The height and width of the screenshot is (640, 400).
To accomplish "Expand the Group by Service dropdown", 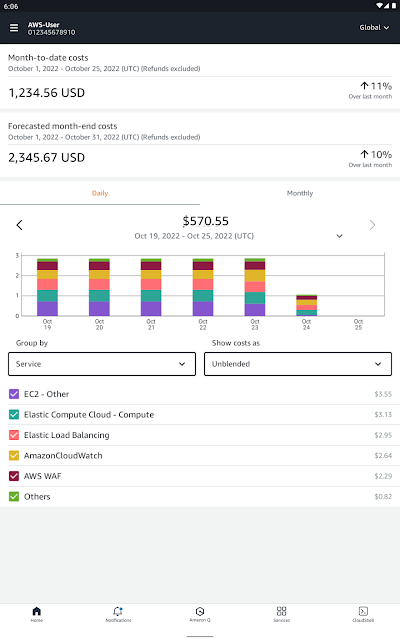I will pyautogui.click(x=102, y=364).
